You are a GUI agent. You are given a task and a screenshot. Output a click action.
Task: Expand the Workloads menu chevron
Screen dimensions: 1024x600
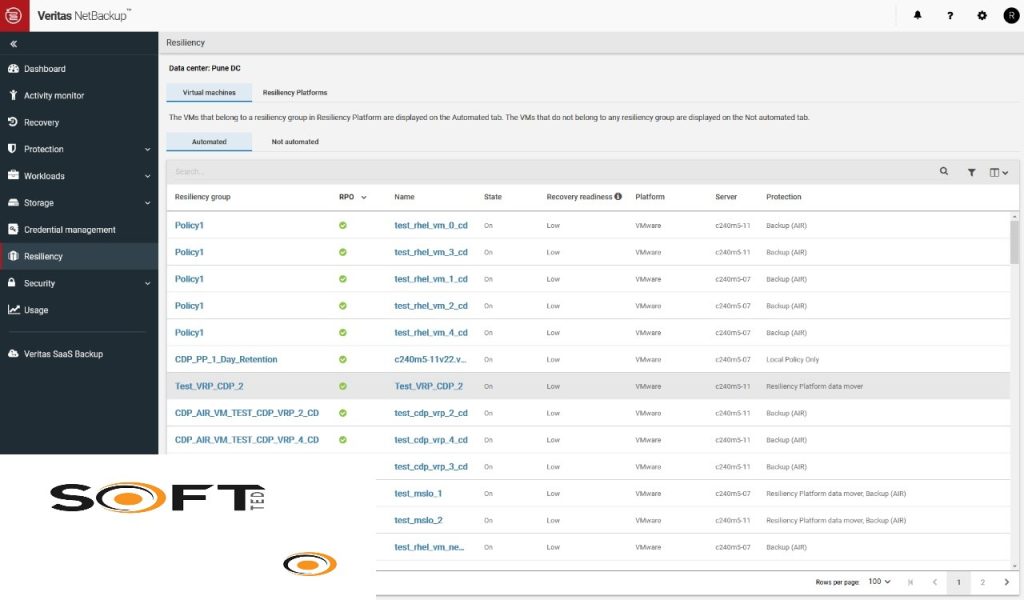148,176
